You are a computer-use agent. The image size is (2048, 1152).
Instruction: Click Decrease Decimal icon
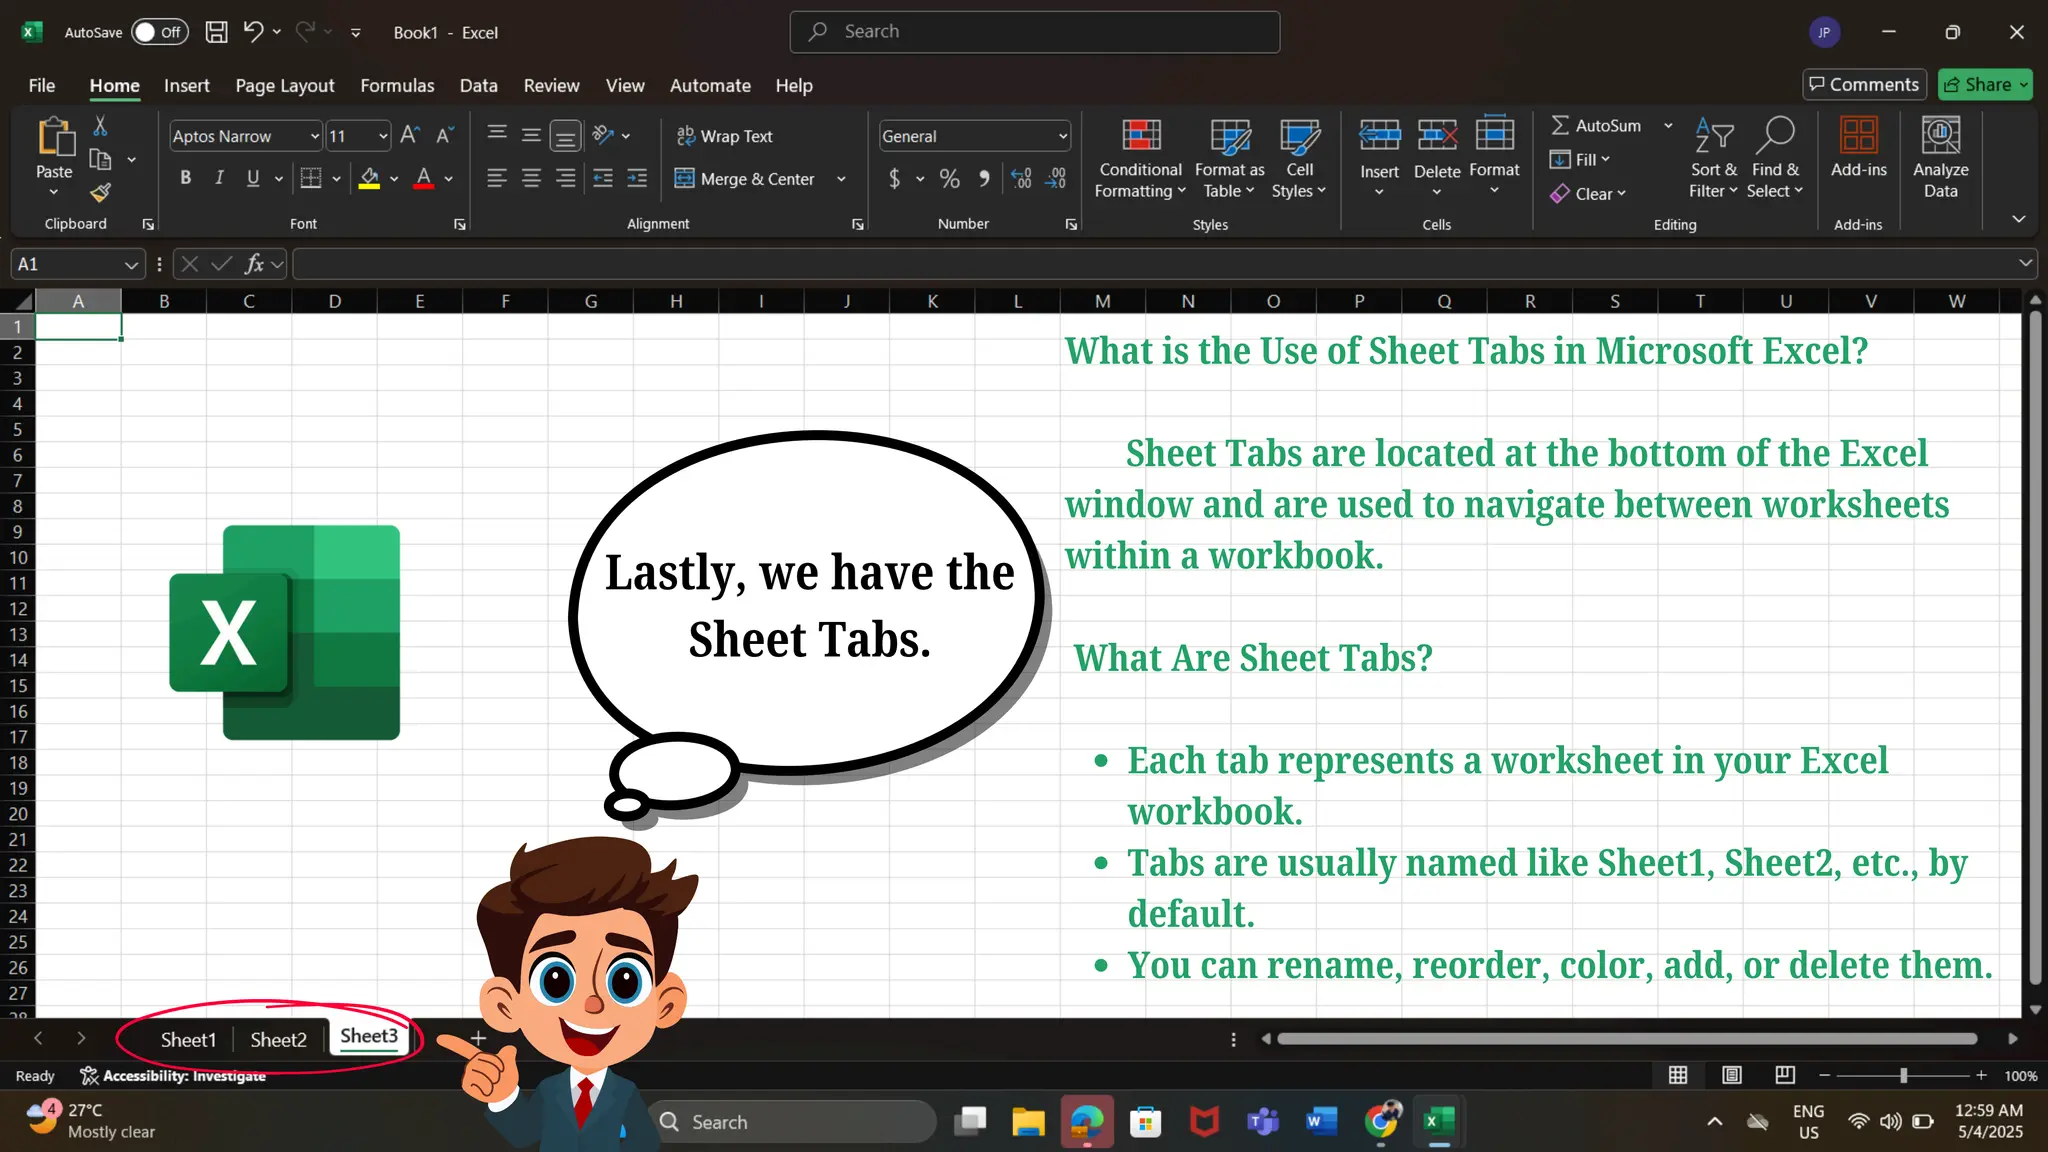point(1056,178)
